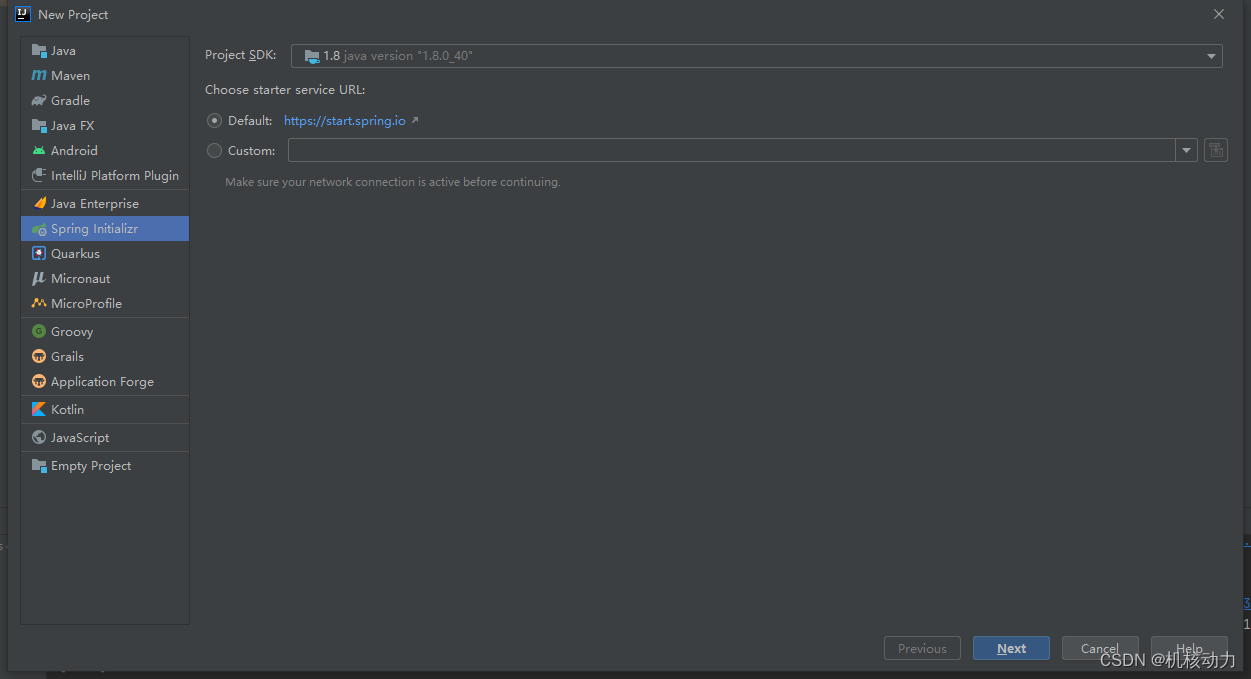Select Grails in the generator list
Screen dimensions: 1251x679
(x=105, y=357)
